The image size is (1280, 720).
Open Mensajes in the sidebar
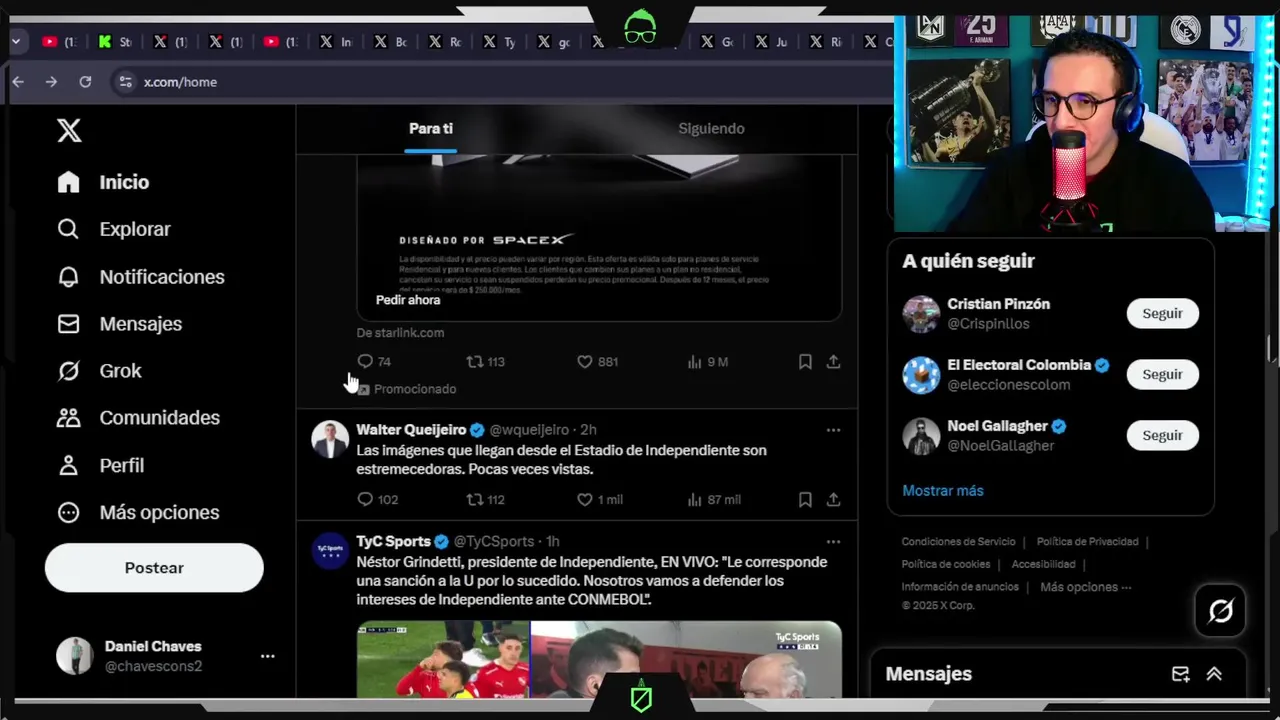(120, 324)
